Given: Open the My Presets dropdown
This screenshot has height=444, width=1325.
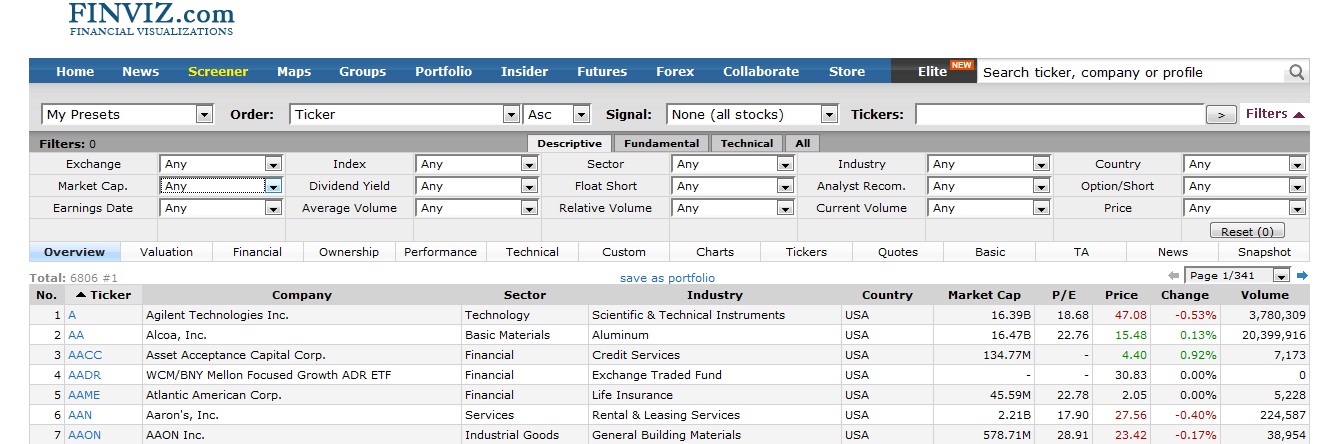Looking at the screenshot, I should [x=204, y=115].
